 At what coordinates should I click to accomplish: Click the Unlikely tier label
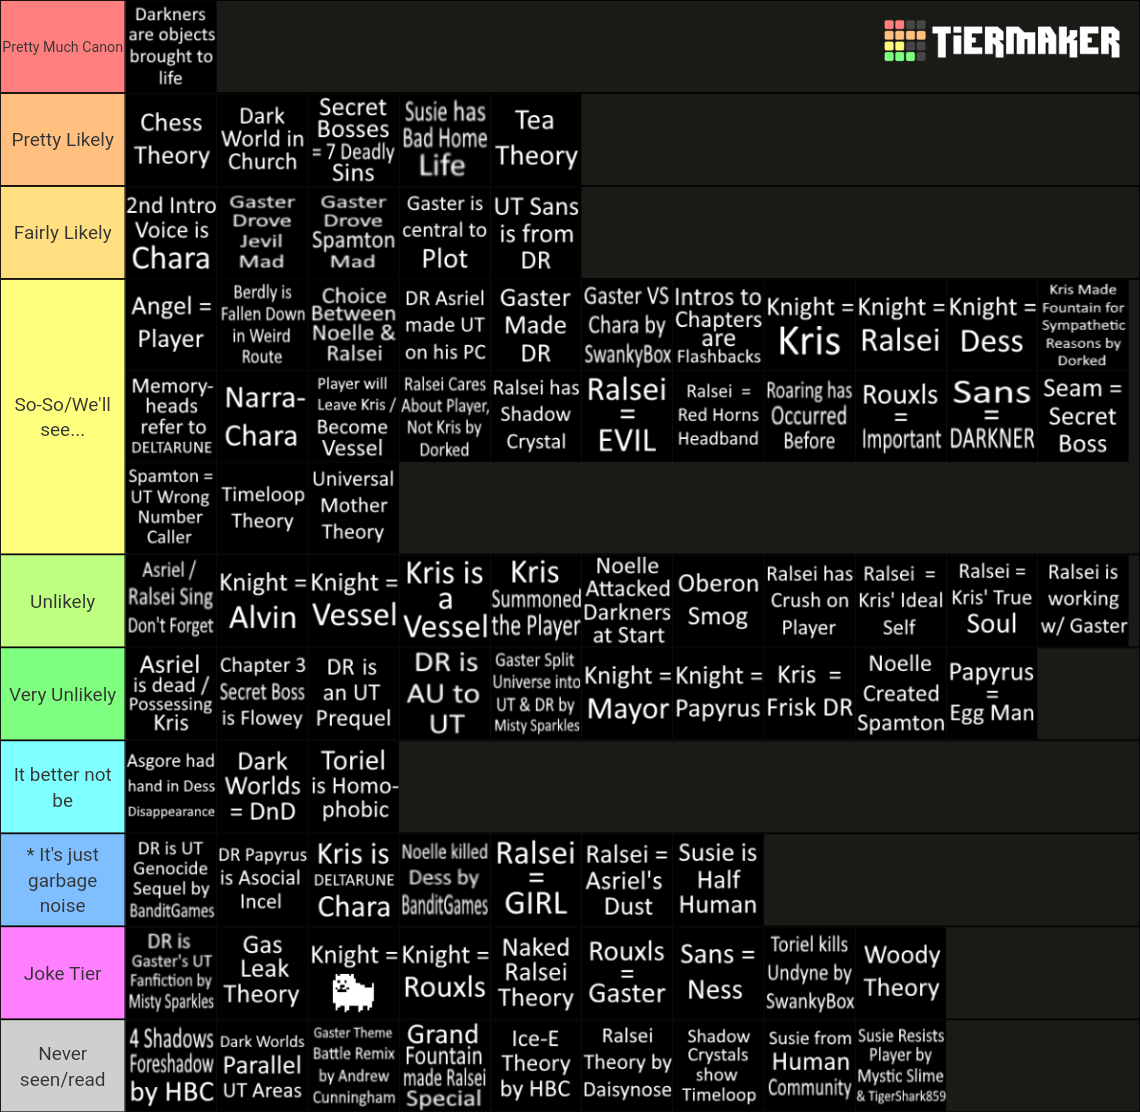pyautogui.click(x=63, y=601)
